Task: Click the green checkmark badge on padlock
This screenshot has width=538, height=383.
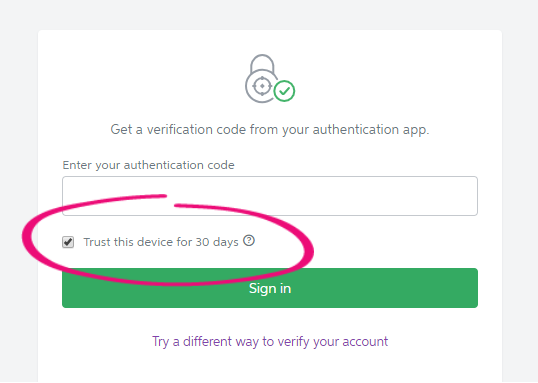Action: point(284,91)
